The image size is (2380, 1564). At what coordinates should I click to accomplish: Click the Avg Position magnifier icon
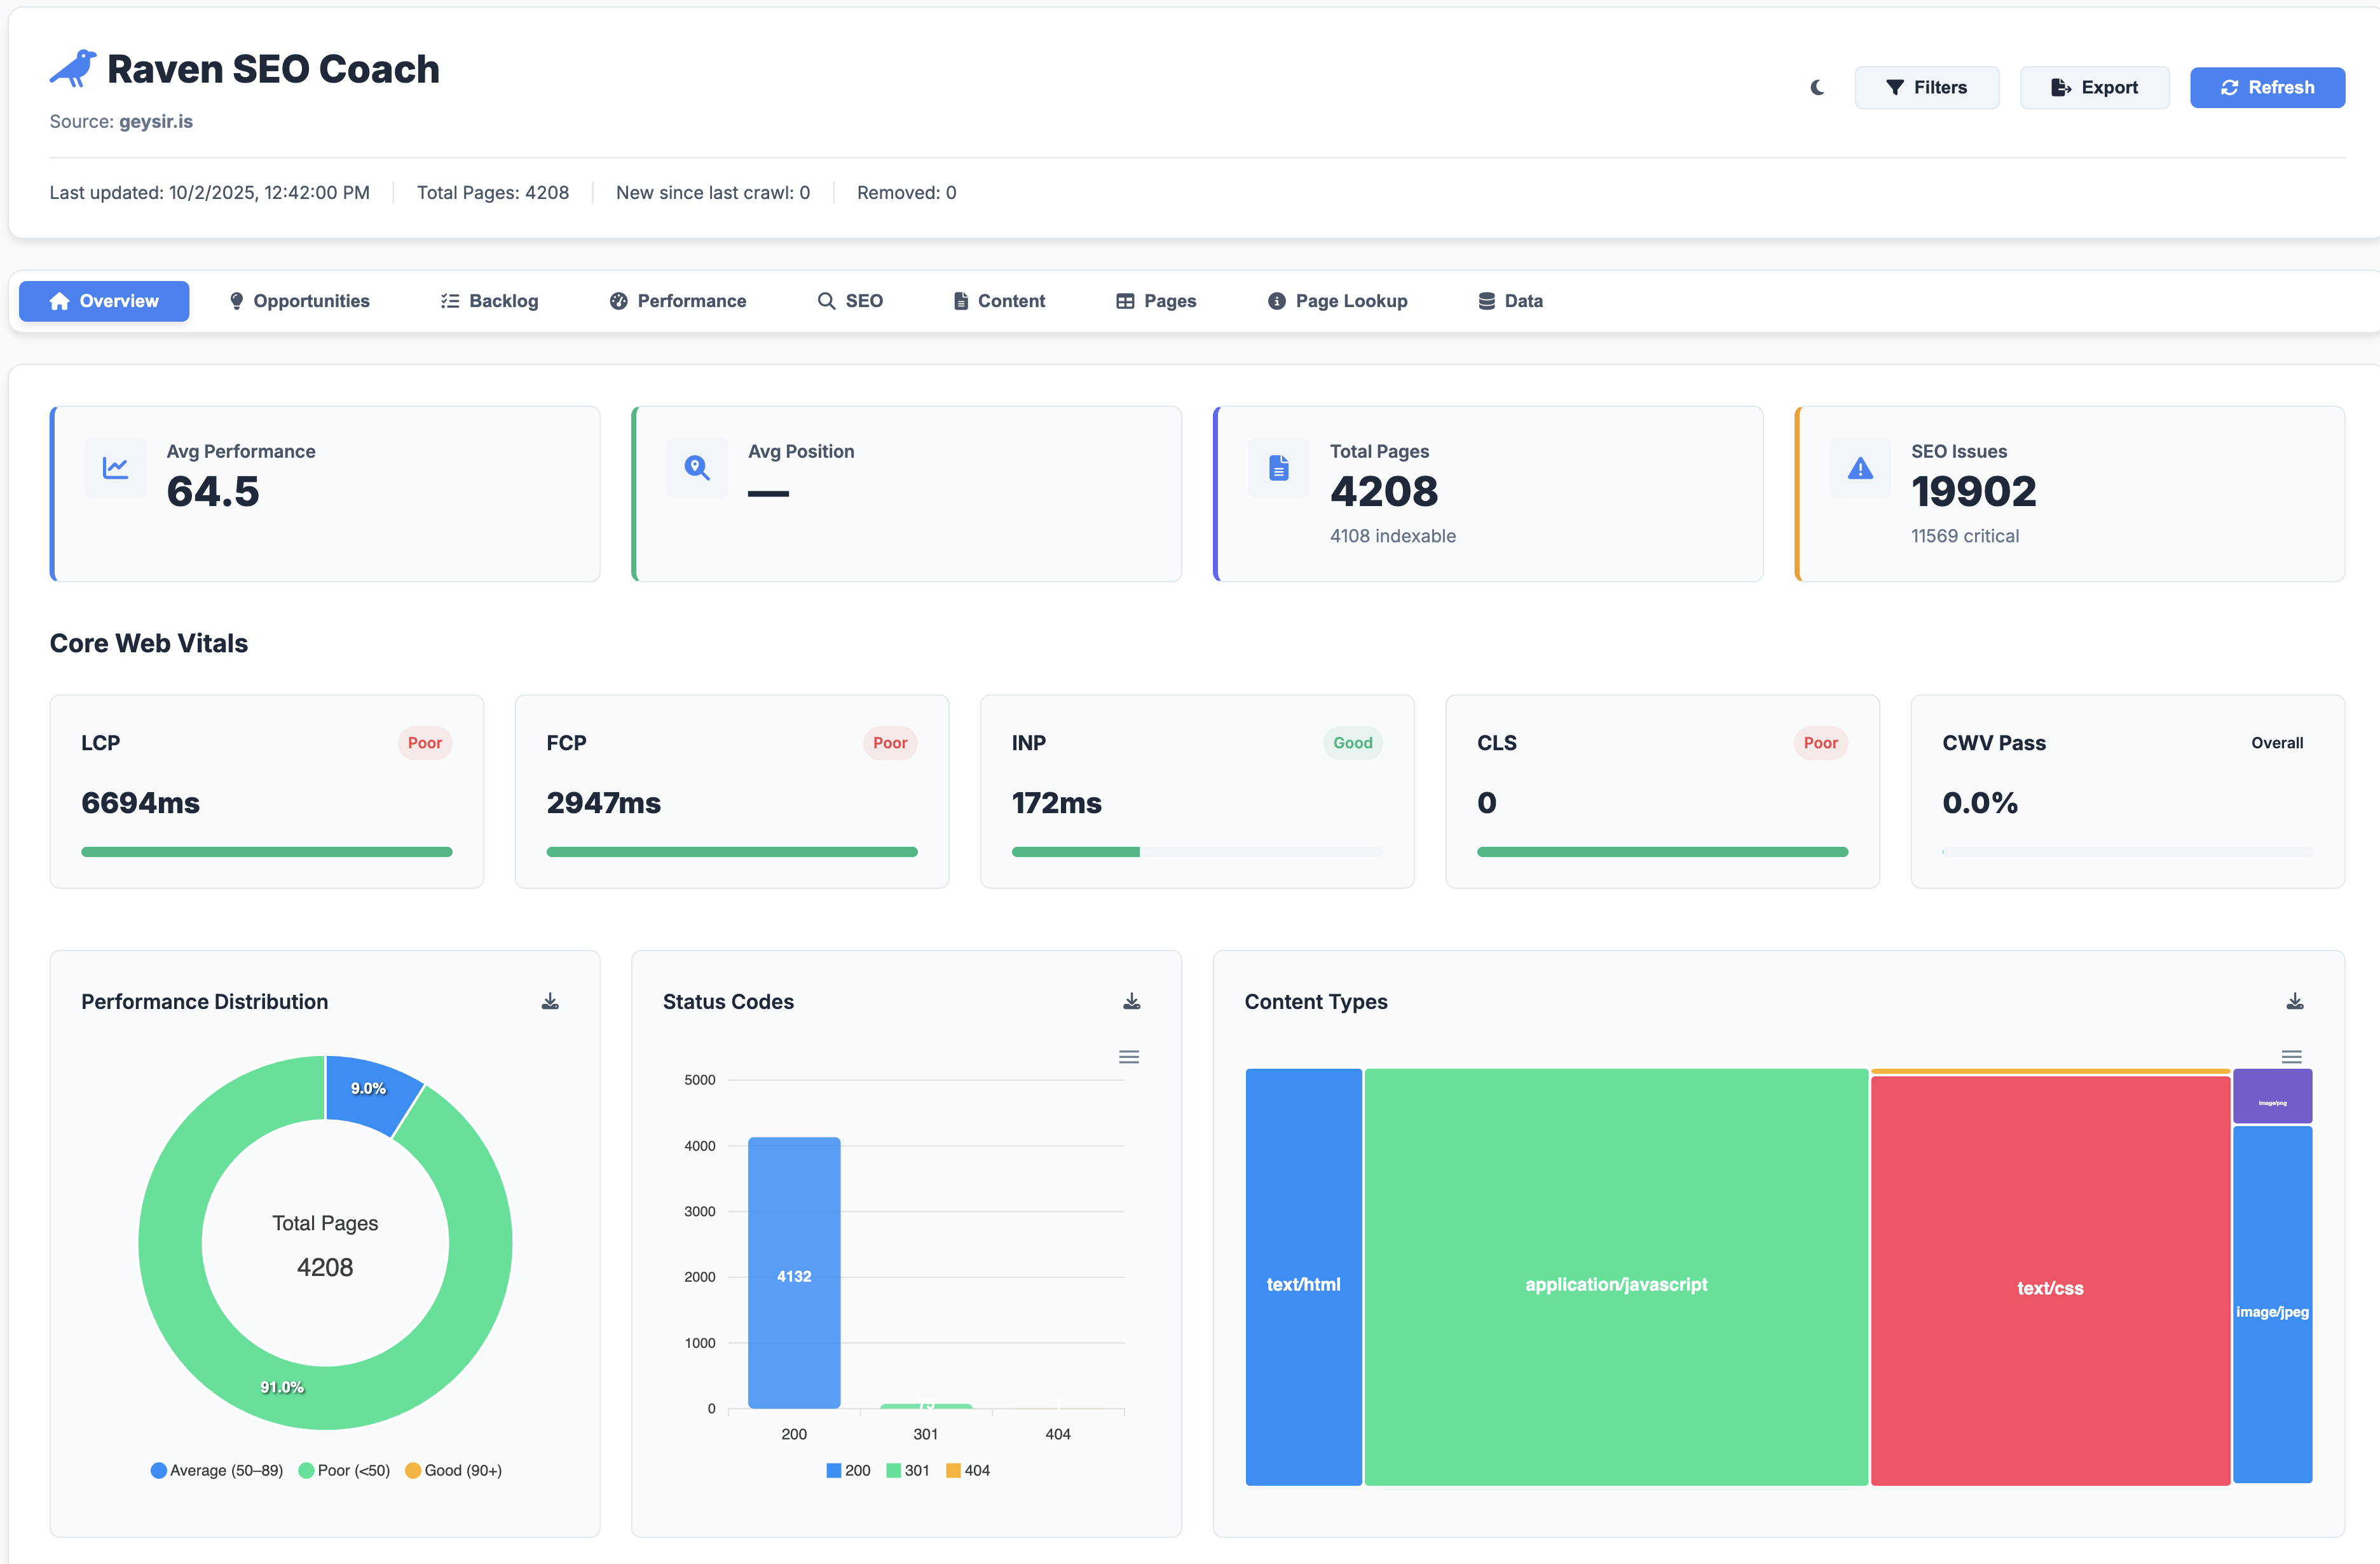[x=696, y=467]
